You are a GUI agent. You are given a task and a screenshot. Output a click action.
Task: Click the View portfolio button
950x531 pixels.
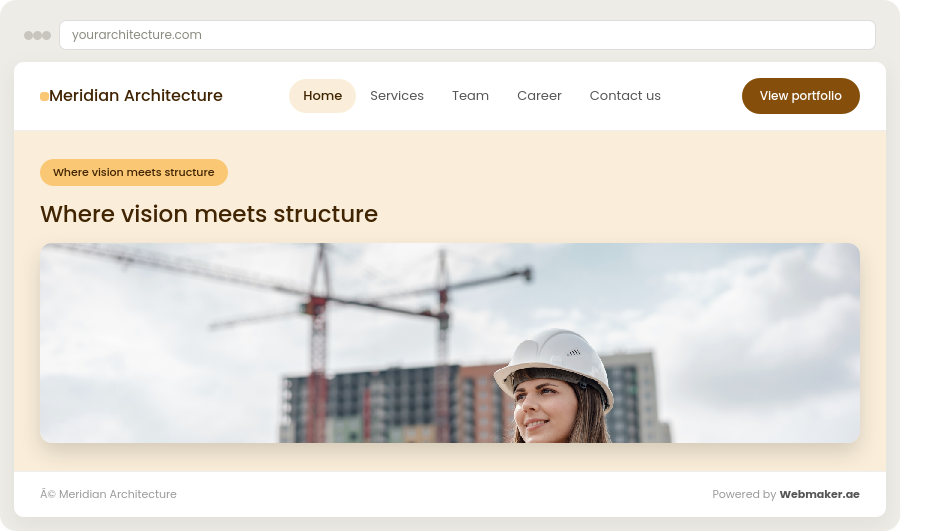tap(800, 96)
